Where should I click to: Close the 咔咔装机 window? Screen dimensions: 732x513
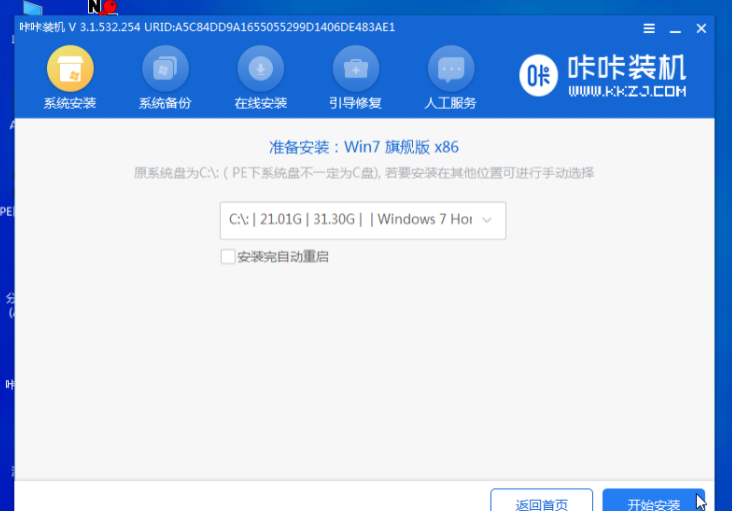coord(701,28)
